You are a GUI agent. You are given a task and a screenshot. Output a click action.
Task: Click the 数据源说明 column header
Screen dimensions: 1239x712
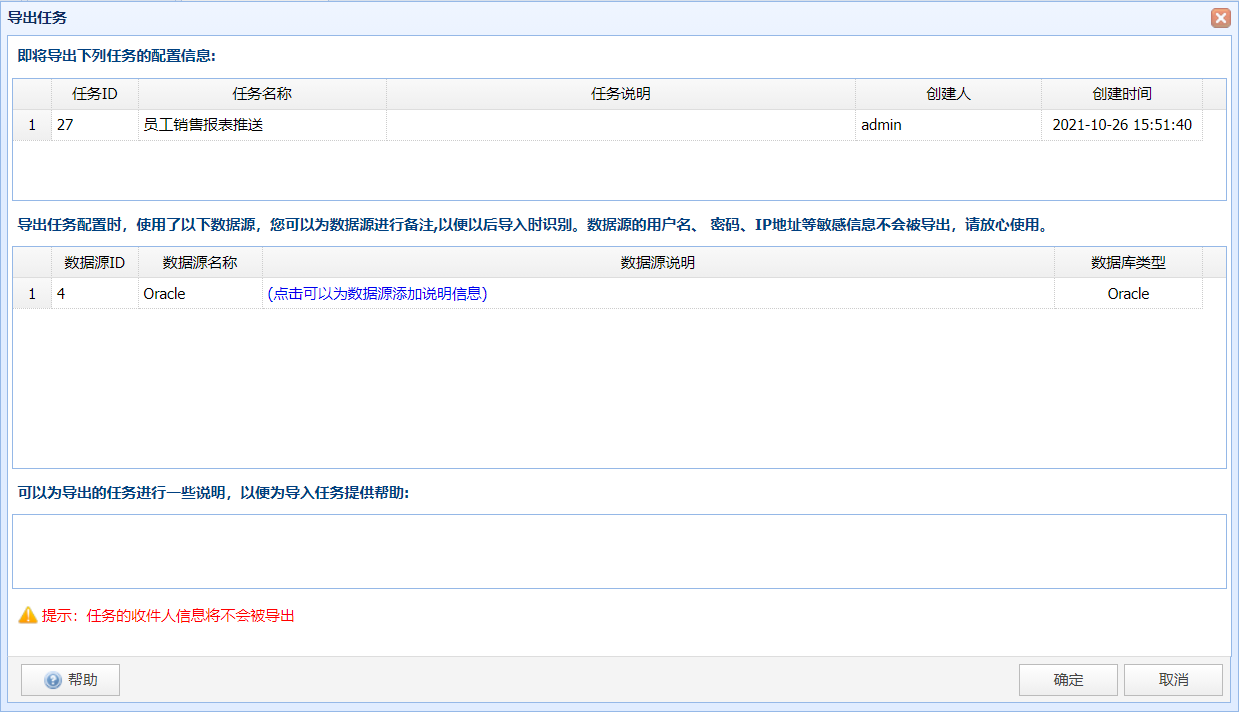[657, 263]
